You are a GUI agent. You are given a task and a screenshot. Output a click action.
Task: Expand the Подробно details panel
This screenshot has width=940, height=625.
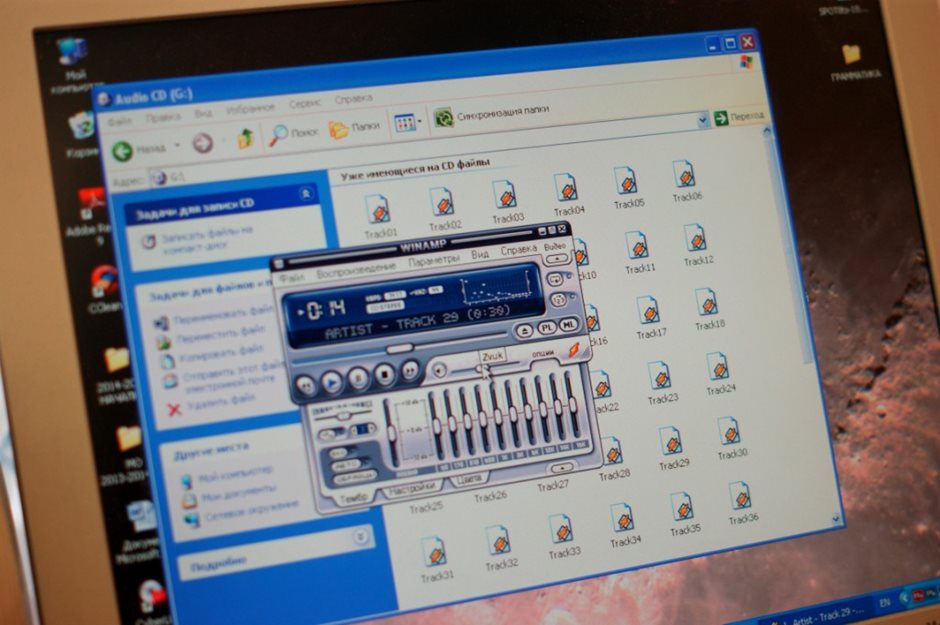(x=361, y=538)
